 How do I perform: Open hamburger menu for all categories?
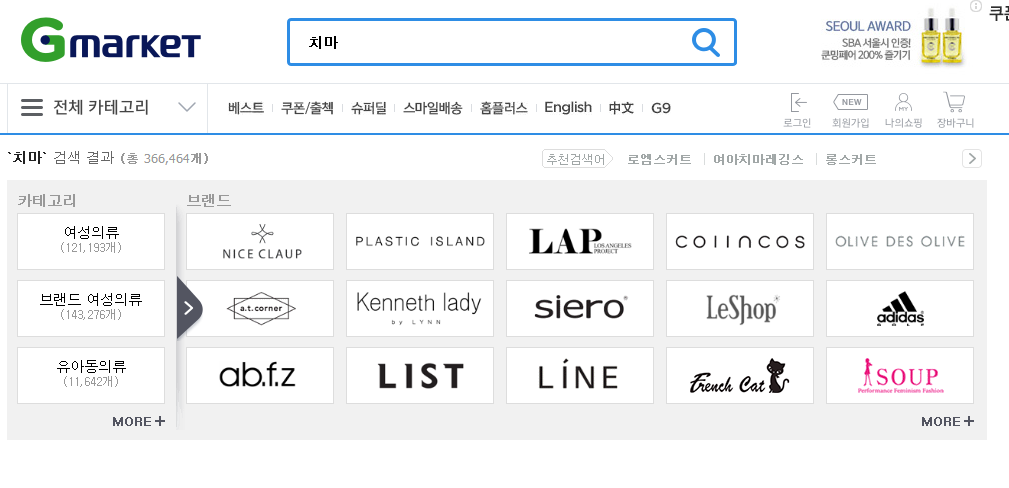(x=32, y=107)
